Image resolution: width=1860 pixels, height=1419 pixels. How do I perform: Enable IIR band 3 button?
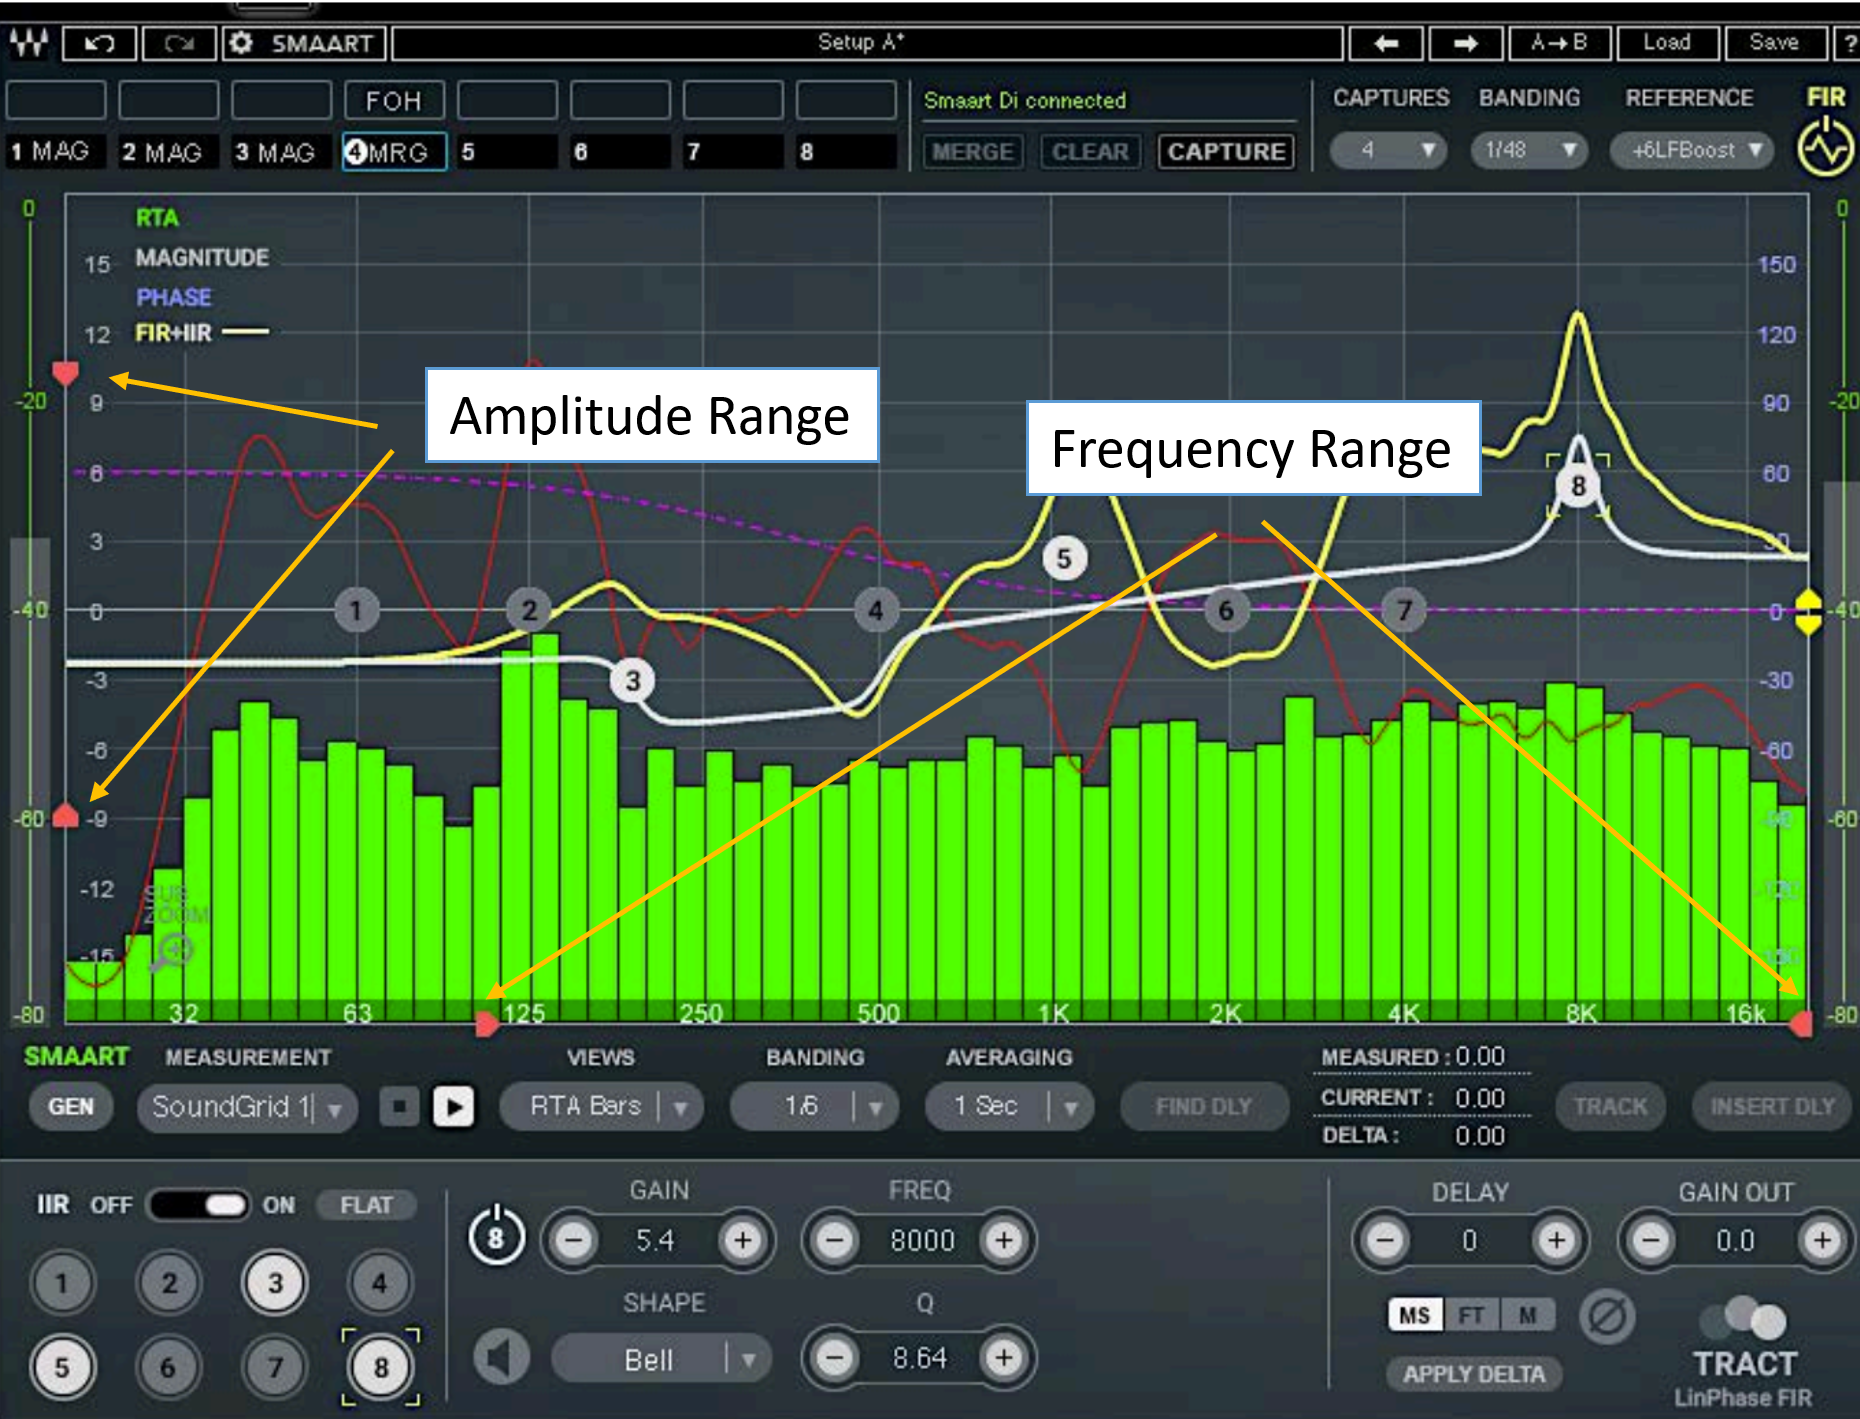coord(275,1283)
